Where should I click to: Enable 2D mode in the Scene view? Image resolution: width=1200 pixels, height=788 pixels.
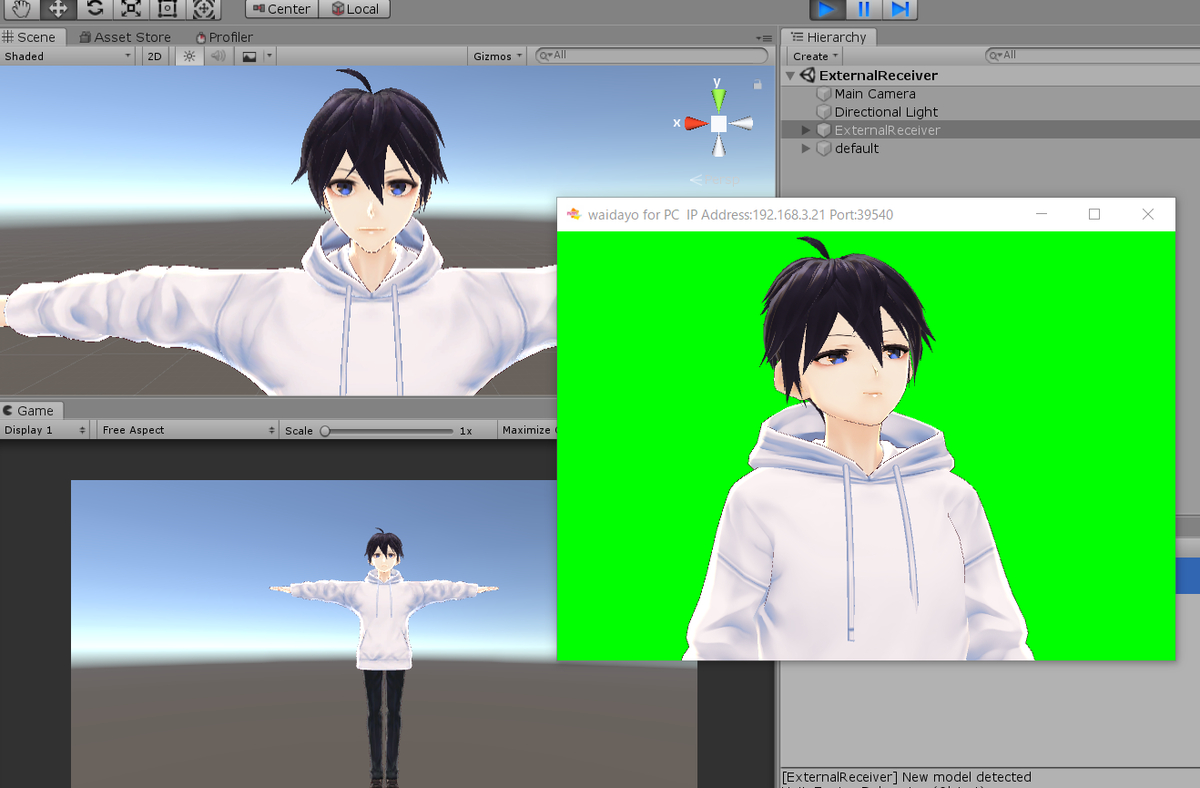[x=154, y=56]
